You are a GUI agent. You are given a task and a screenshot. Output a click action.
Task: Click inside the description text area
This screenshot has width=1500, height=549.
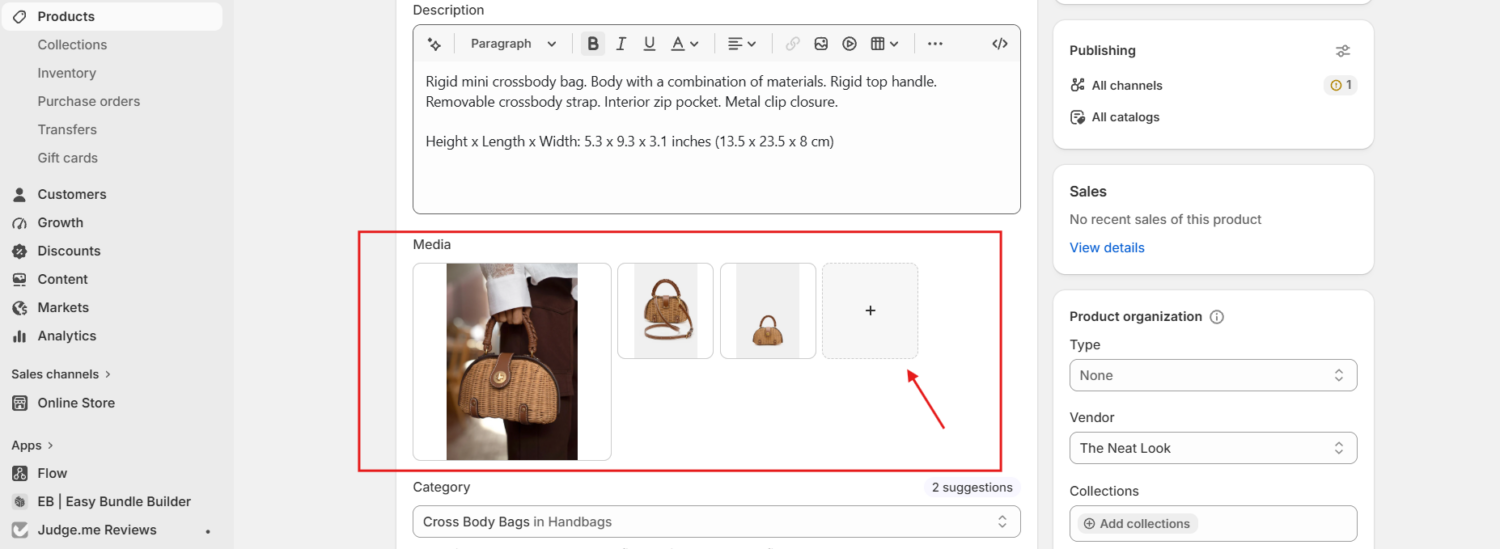716,138
